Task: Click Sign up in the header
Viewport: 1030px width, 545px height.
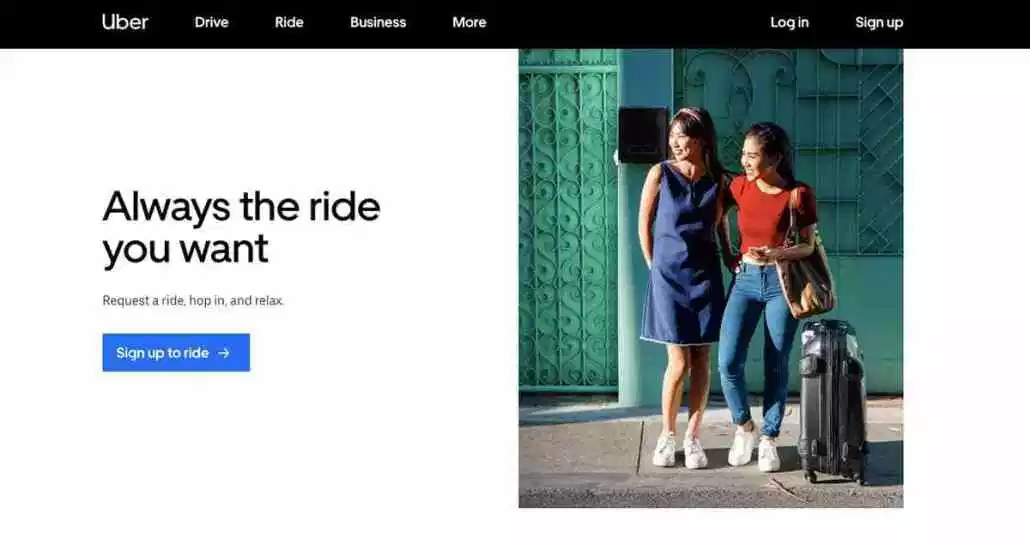Action: (879, 22)
